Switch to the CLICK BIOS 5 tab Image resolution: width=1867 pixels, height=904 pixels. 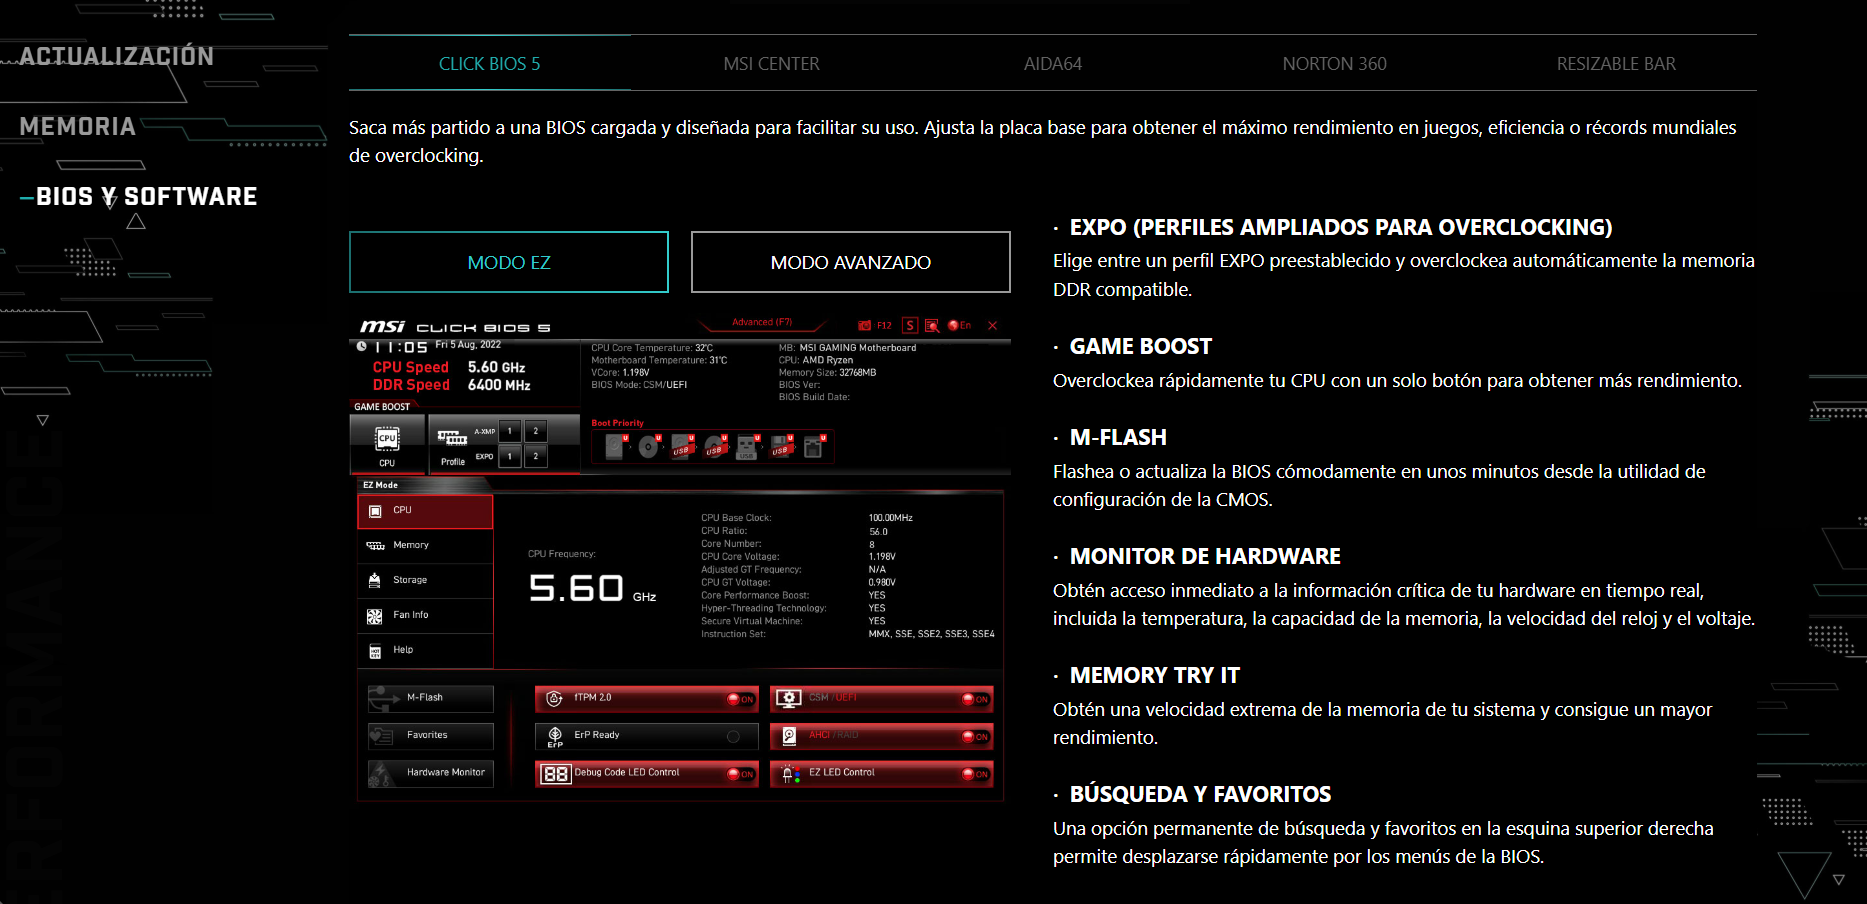pyautogui.click(x=489, y=64)
